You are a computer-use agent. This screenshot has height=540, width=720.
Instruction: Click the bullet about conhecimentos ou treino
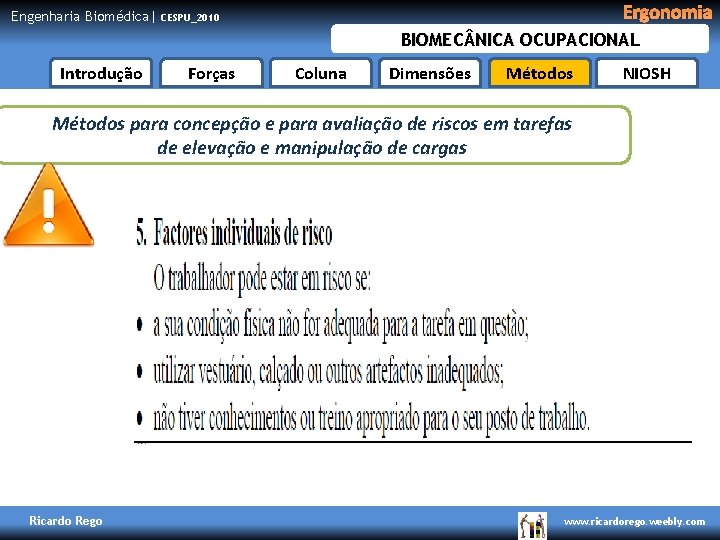click(363, 419)
